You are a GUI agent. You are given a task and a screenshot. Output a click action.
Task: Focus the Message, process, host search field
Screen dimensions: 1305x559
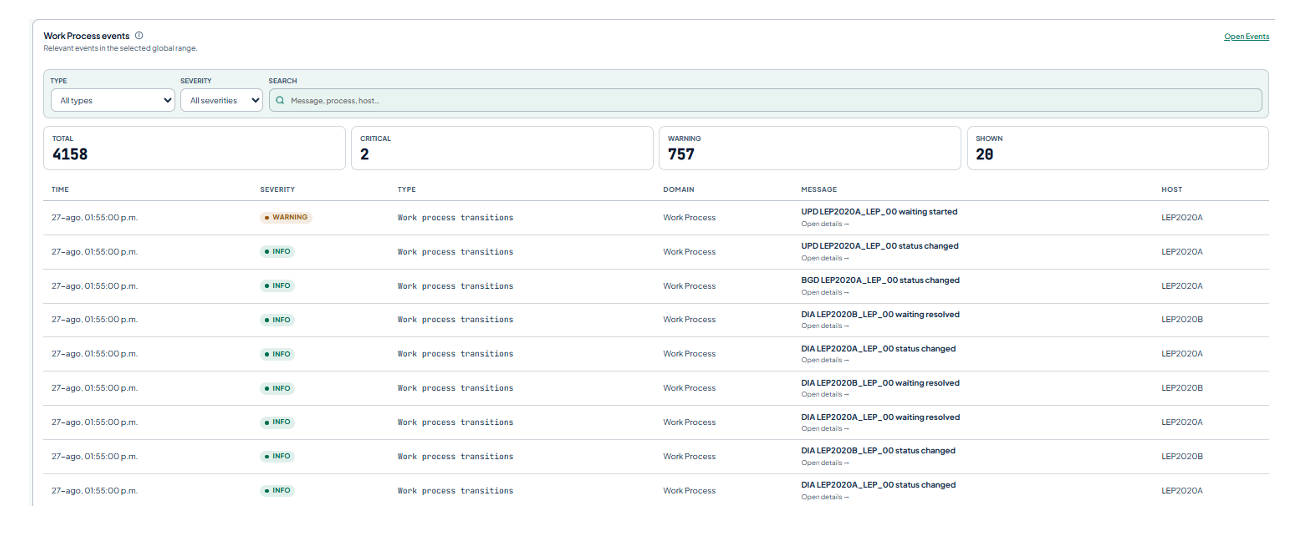click(765, 100)
